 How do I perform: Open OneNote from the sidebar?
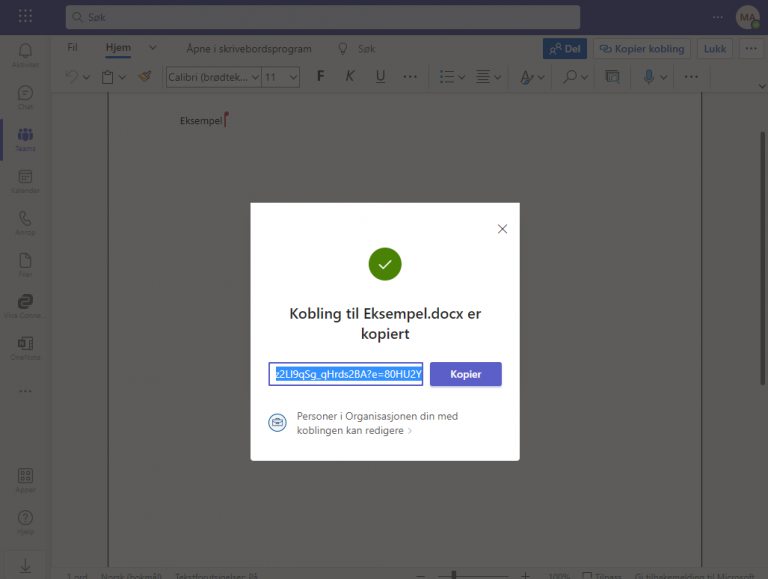25,347
